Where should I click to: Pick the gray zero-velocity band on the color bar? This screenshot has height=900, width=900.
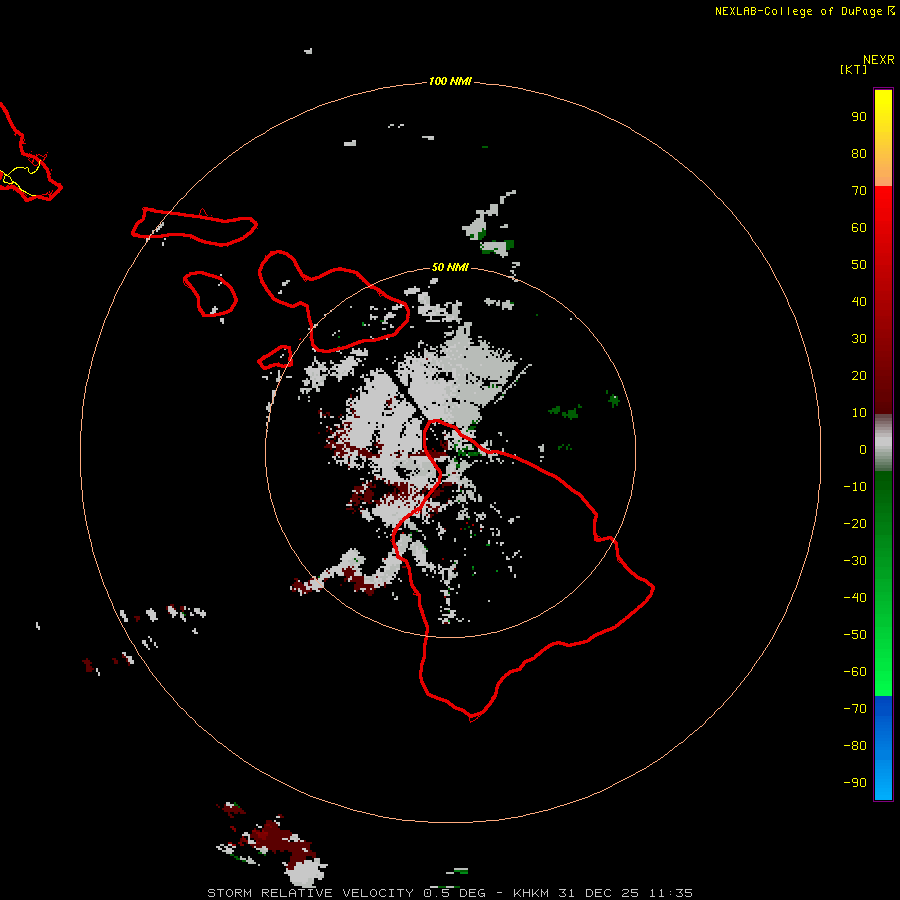pos(883,443)
